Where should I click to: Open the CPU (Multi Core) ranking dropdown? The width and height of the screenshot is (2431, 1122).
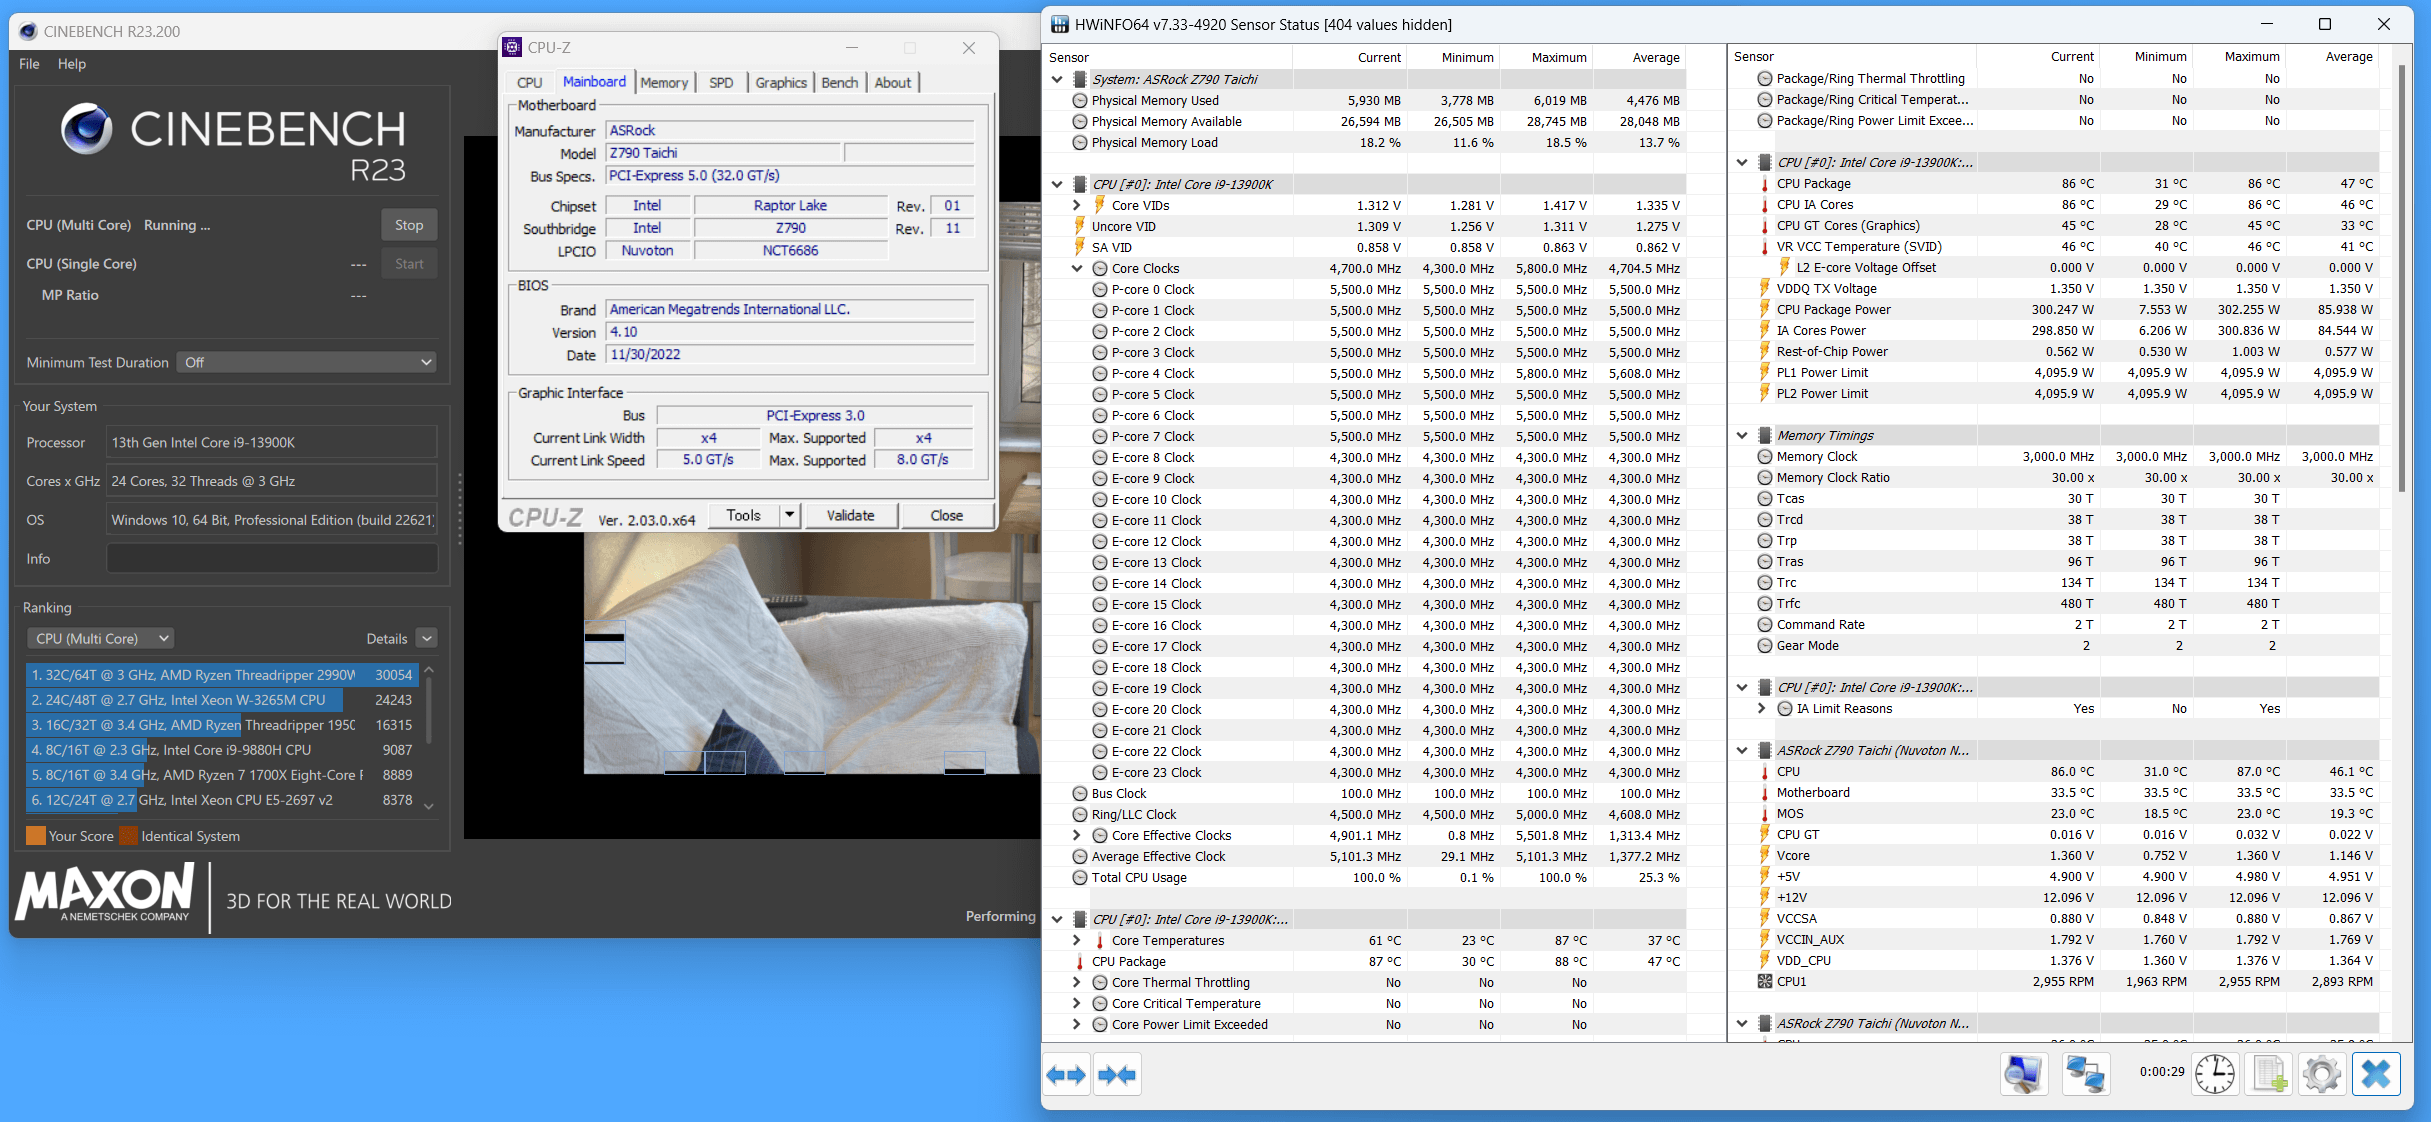[100, 638]
